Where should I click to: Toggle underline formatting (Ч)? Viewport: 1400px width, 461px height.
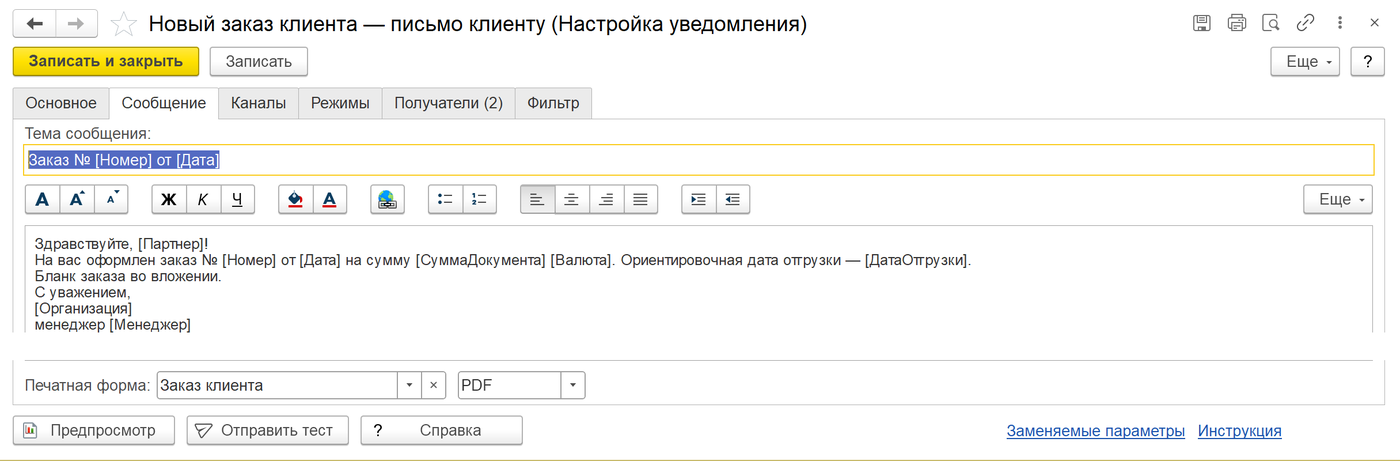coord(237,199)
